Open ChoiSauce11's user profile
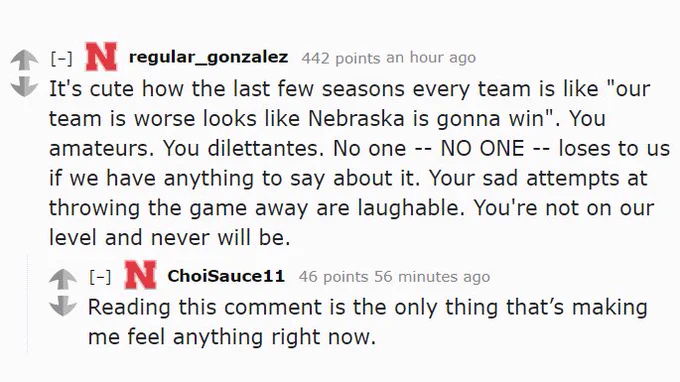This screenshot has height=382, width=680. pos(226,276)
